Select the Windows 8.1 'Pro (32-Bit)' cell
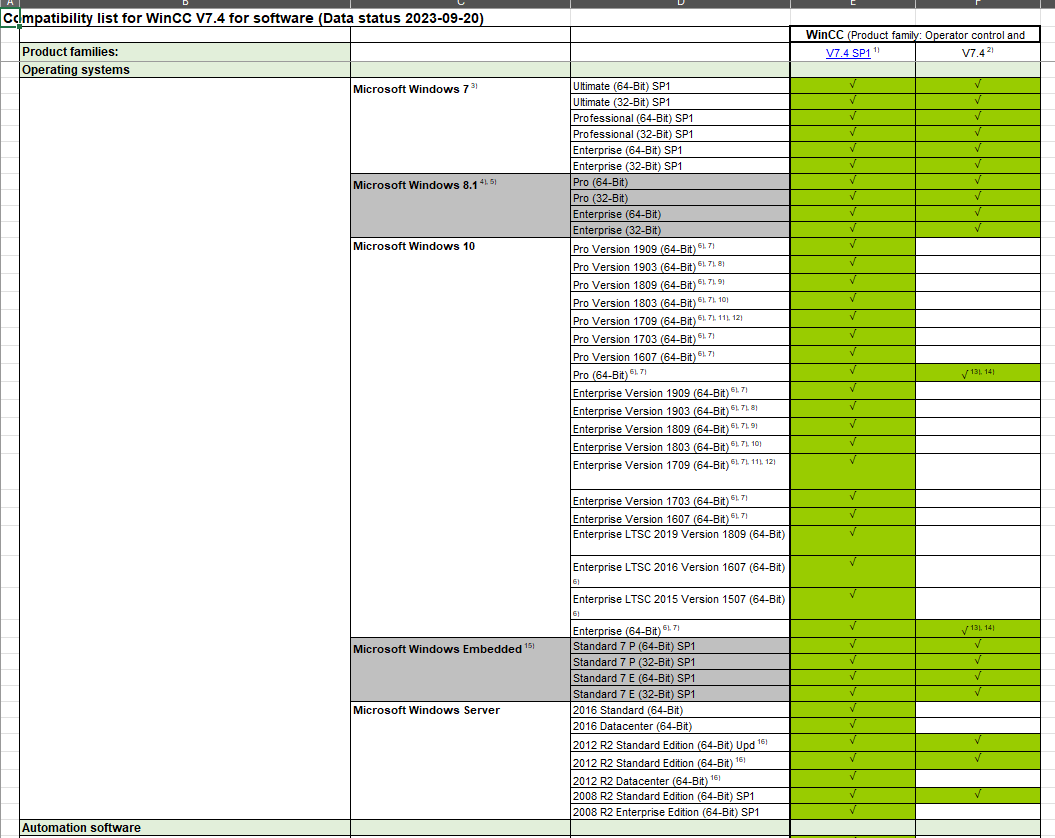 coord(680,198)
